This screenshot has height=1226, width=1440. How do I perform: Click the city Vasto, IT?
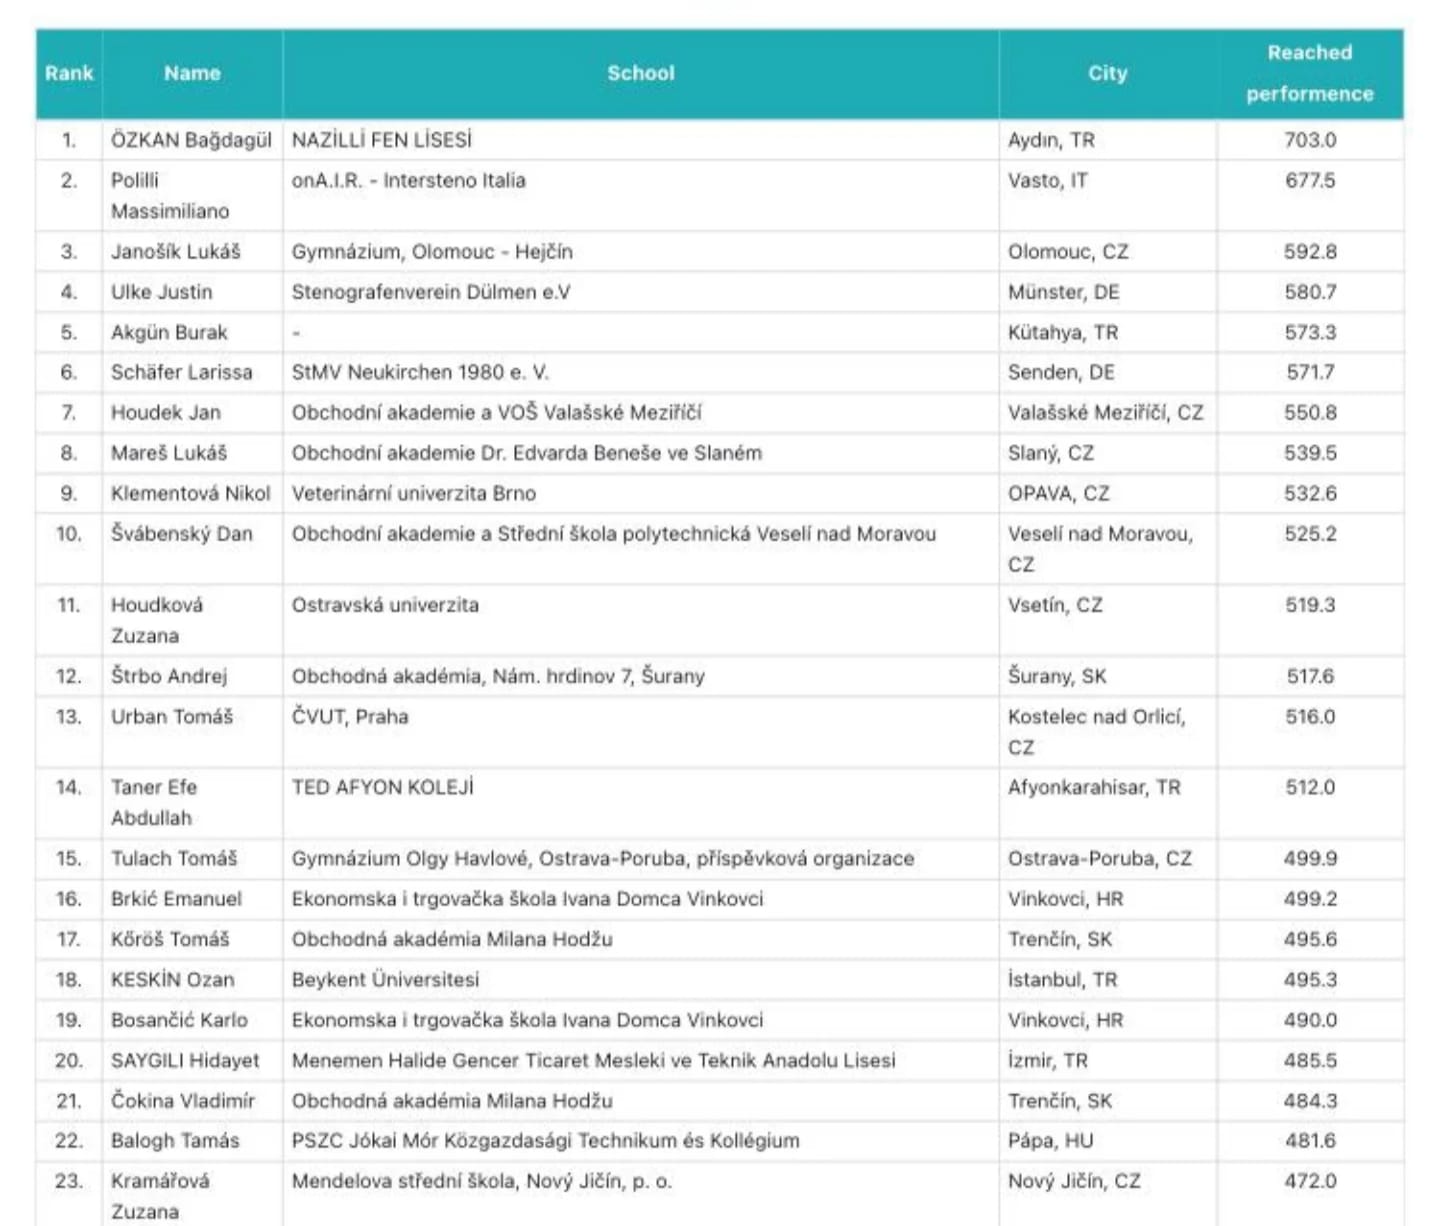[x=1047, y=181]
